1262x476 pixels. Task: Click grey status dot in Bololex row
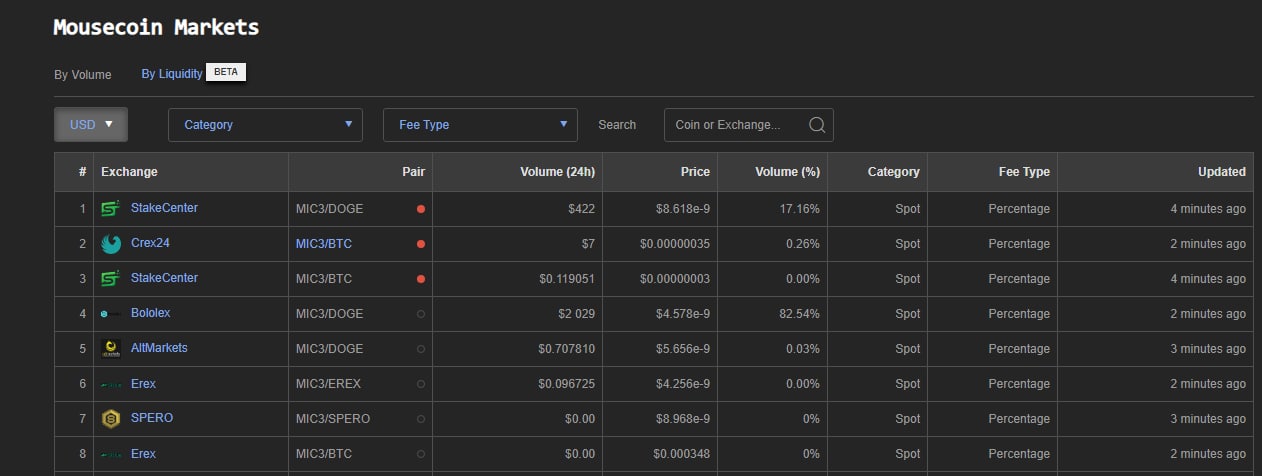(421, 314)
